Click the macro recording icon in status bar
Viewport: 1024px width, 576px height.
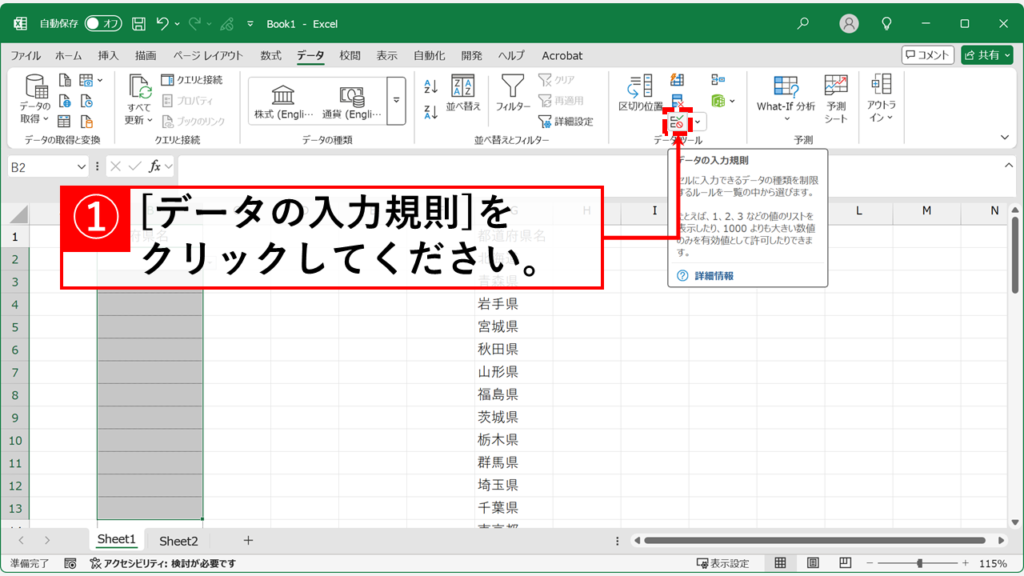71,563
